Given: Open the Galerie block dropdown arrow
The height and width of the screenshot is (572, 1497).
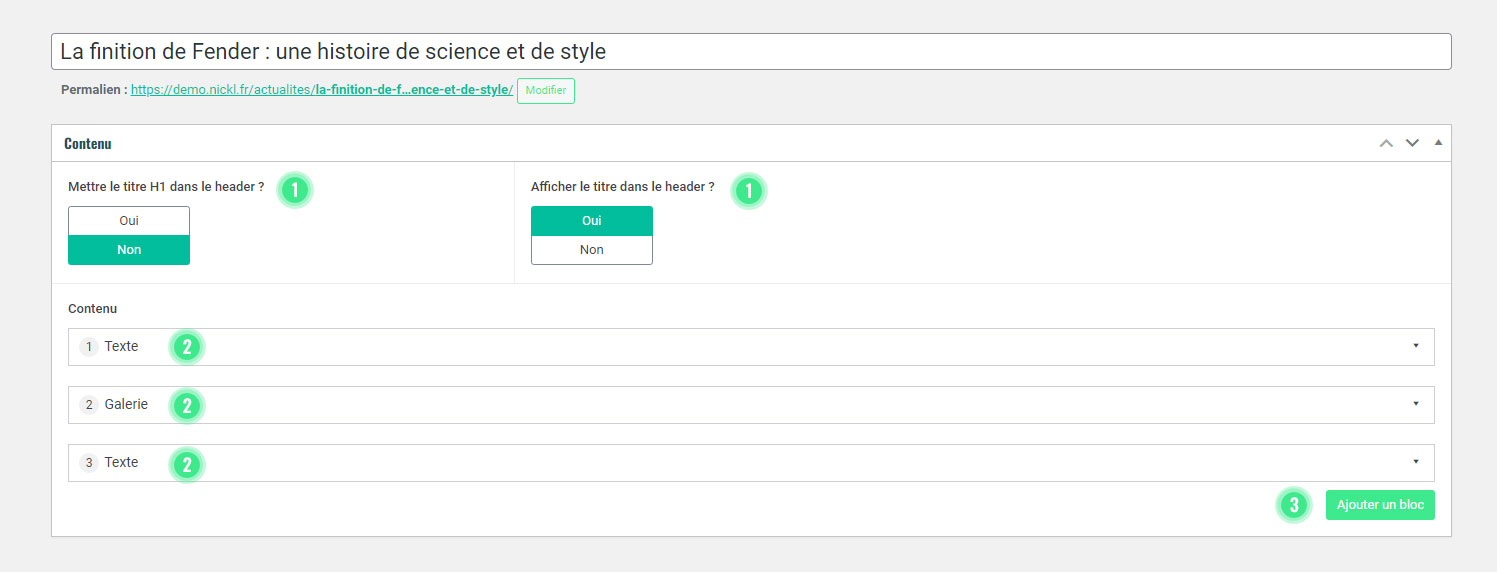Looking at the screenshot, I should 1416,404.
